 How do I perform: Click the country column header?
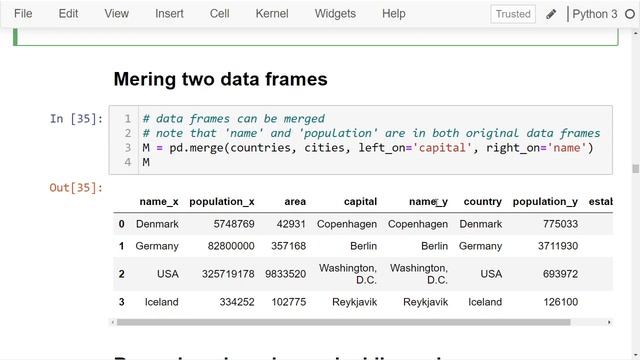482,202
